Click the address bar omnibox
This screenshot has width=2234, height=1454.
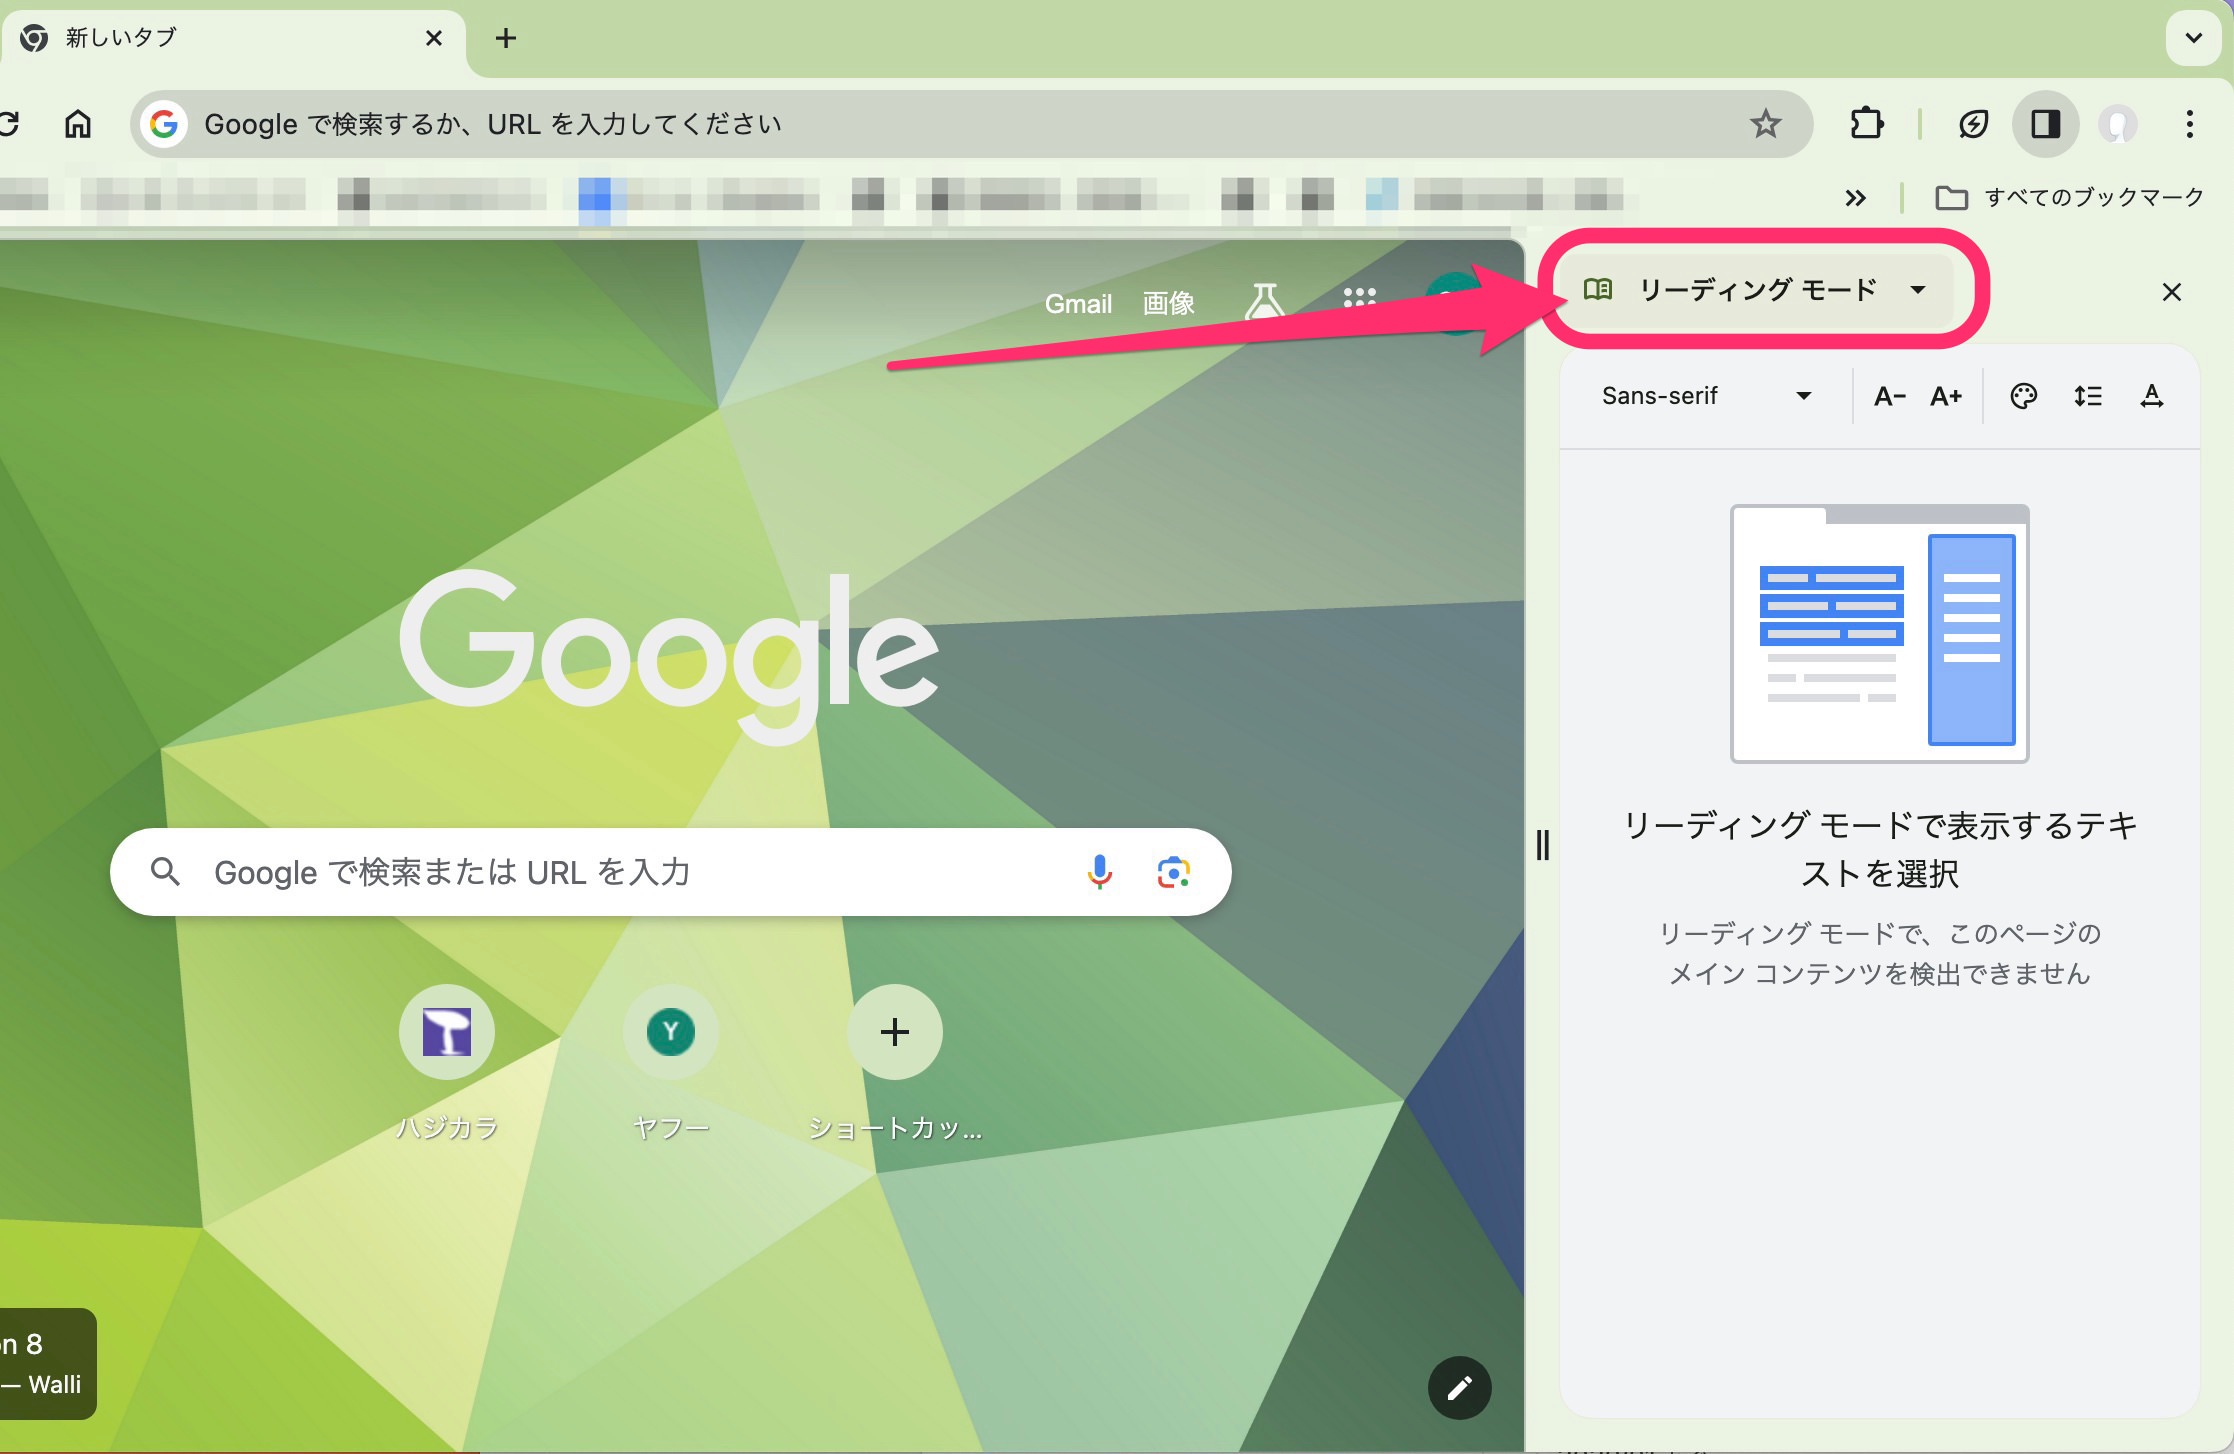tap(970, 124)
